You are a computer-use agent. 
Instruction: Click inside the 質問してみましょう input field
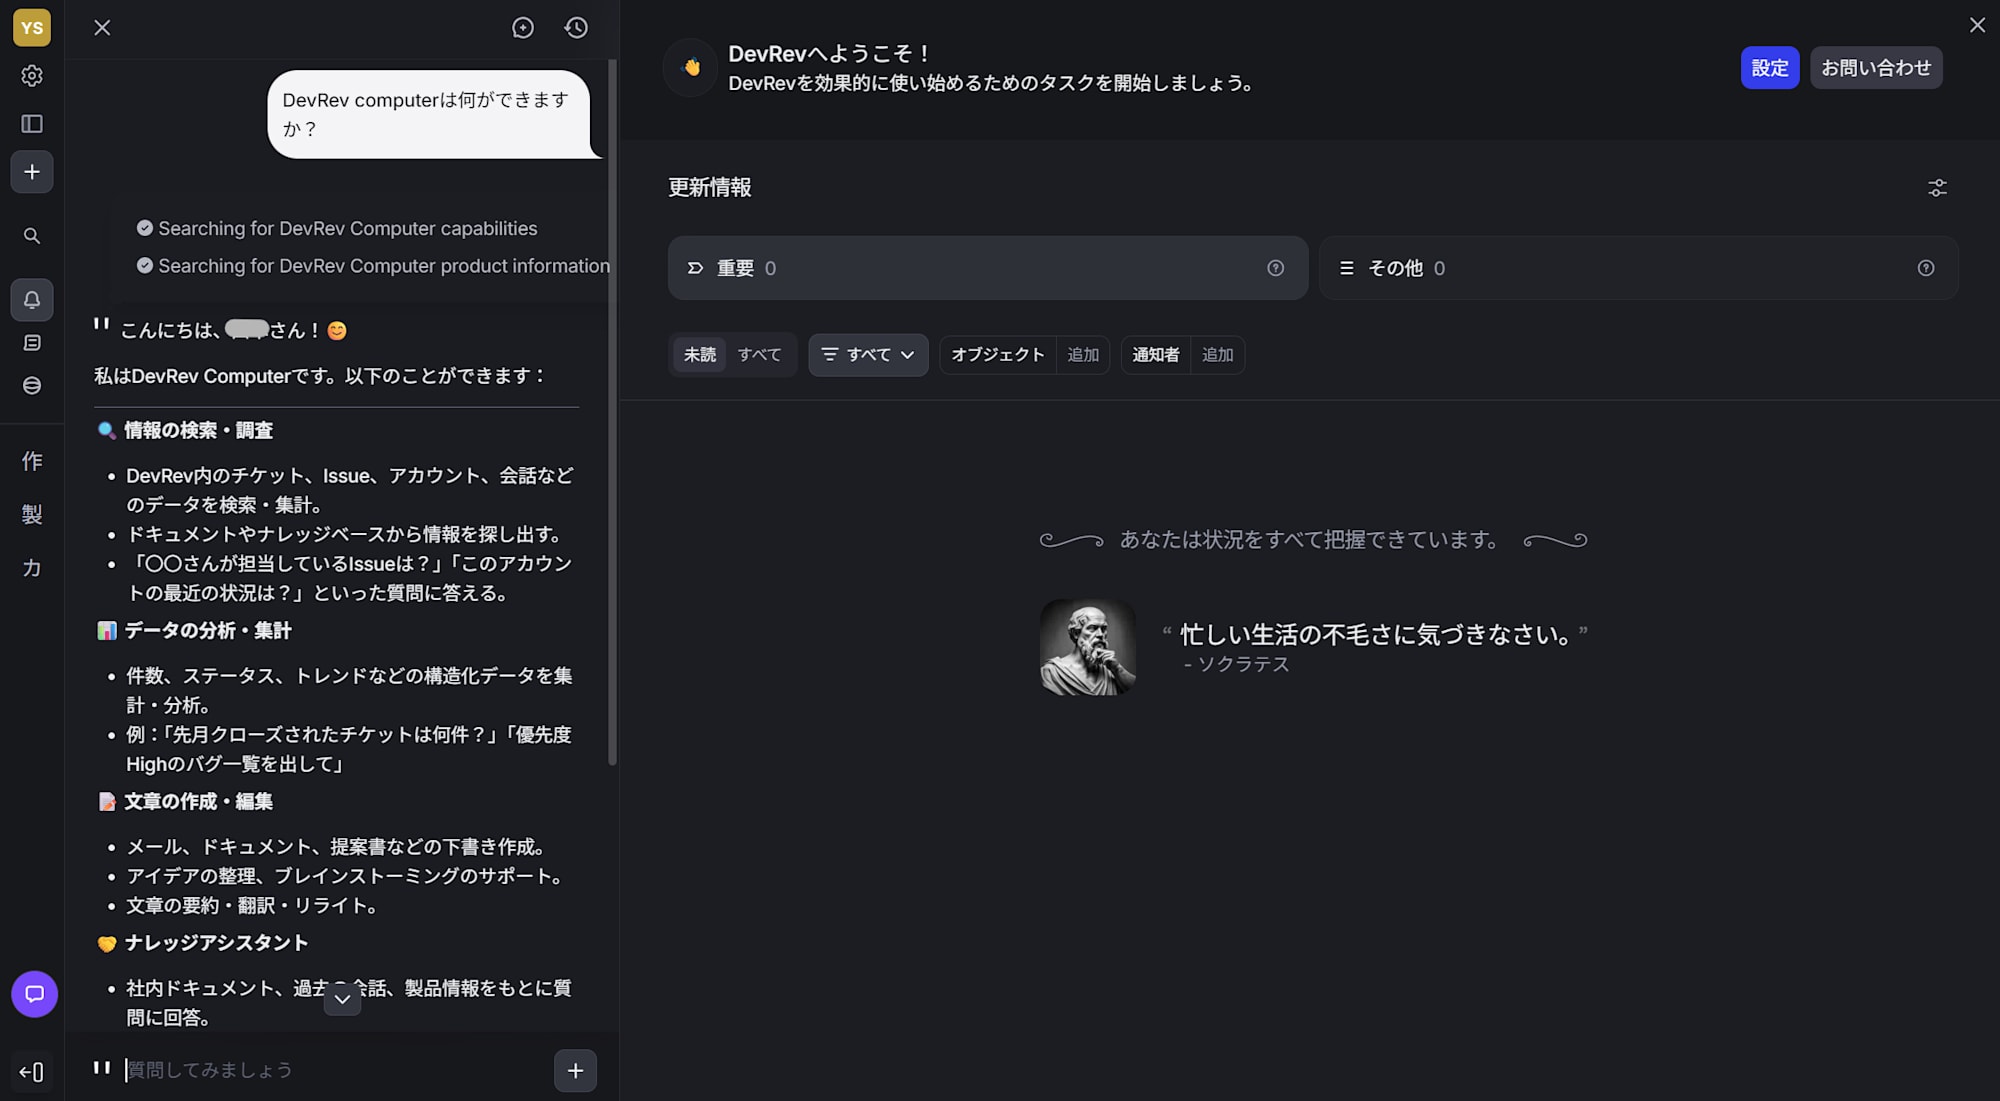tap(300, 1069)
